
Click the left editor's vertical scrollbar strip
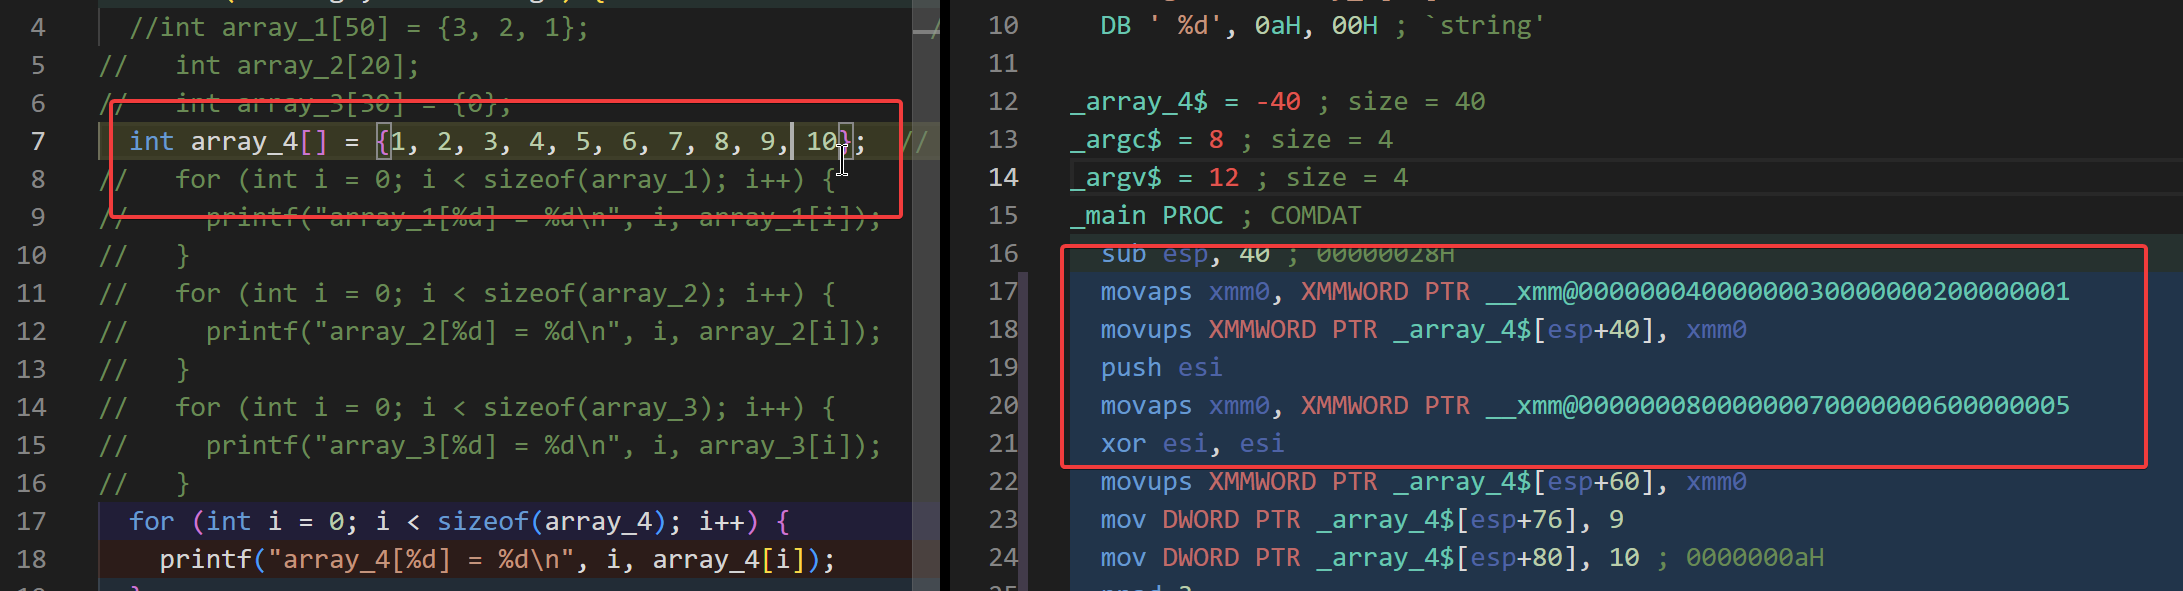click(926, 300)
